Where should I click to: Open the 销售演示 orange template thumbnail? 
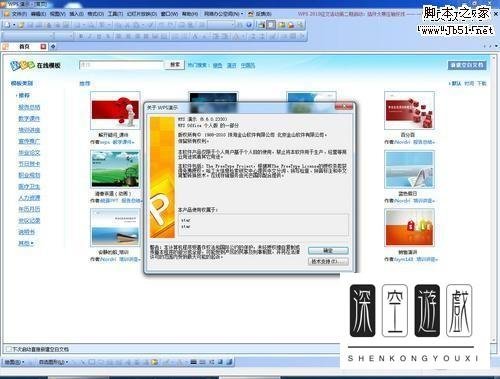[x=409, y=228]
